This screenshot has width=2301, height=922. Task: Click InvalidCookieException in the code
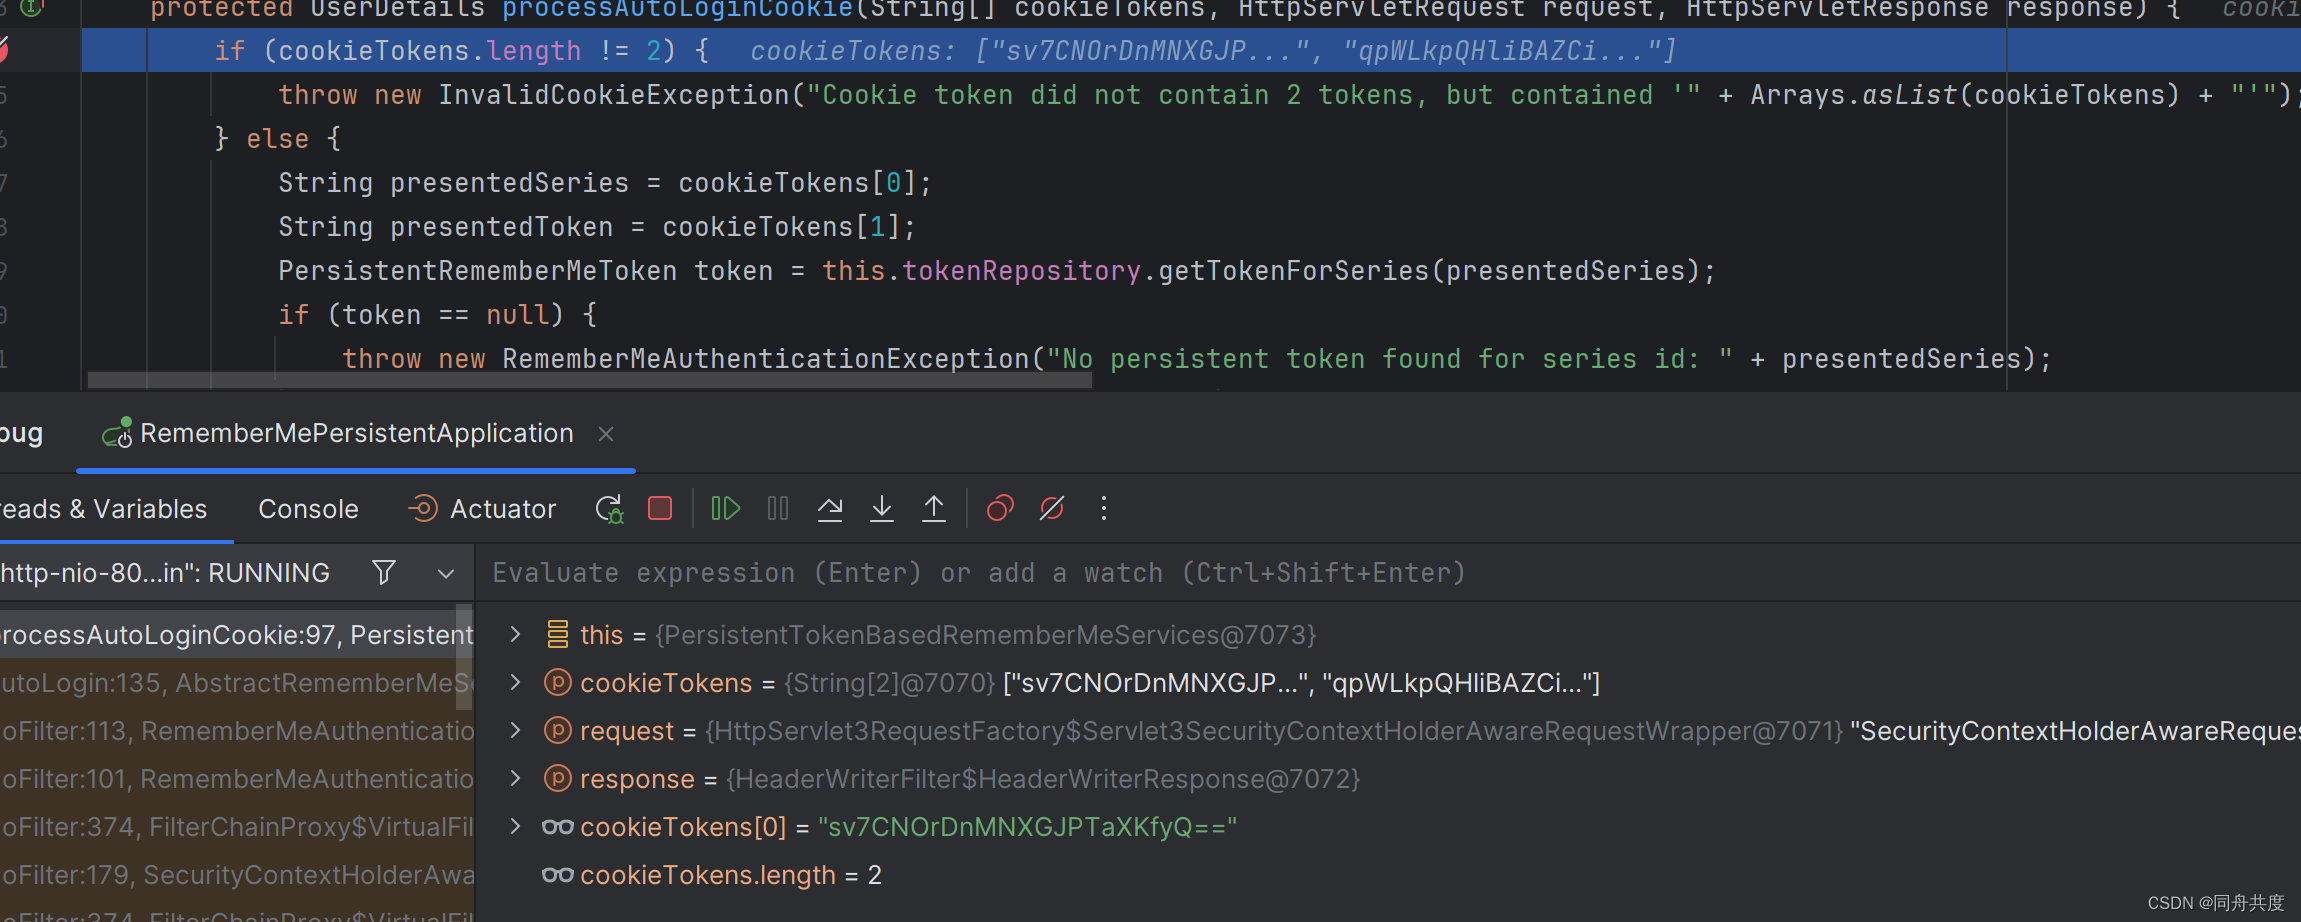pos(614,95)
